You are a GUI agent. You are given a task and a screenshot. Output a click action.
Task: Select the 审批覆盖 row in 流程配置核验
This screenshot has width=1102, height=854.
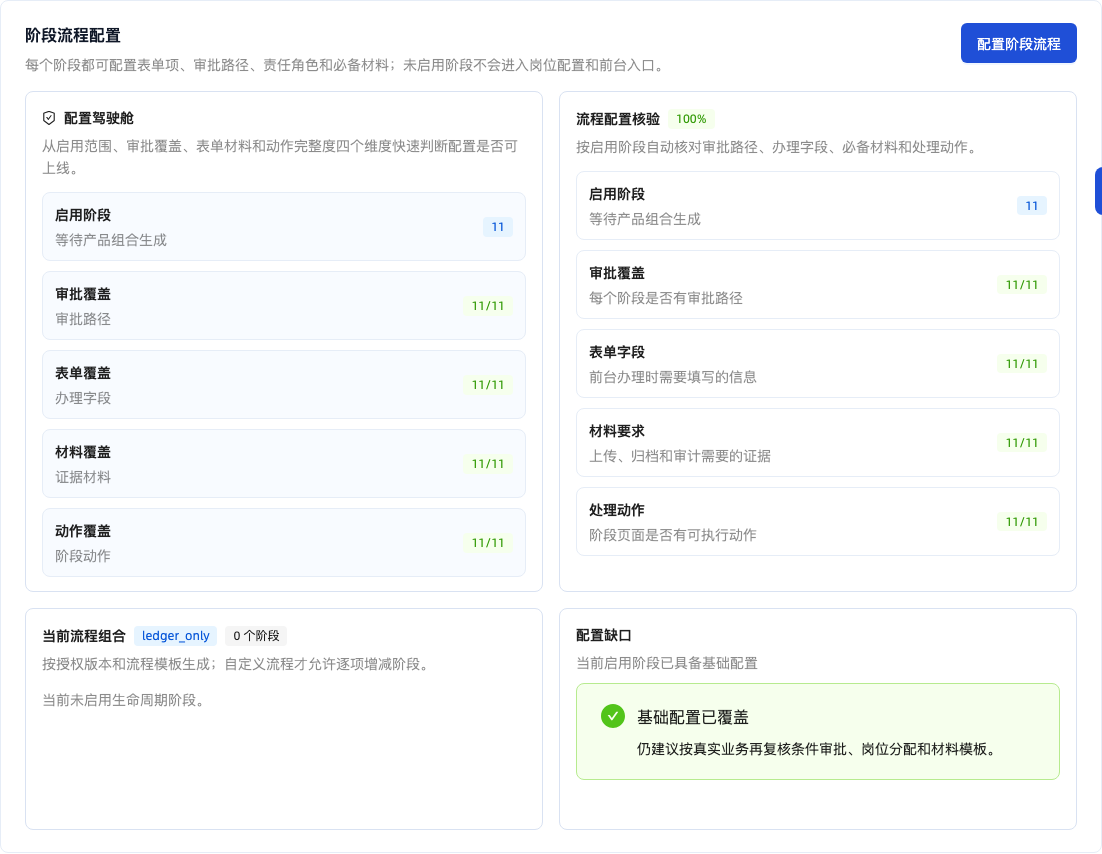click(x=817, y=285)
